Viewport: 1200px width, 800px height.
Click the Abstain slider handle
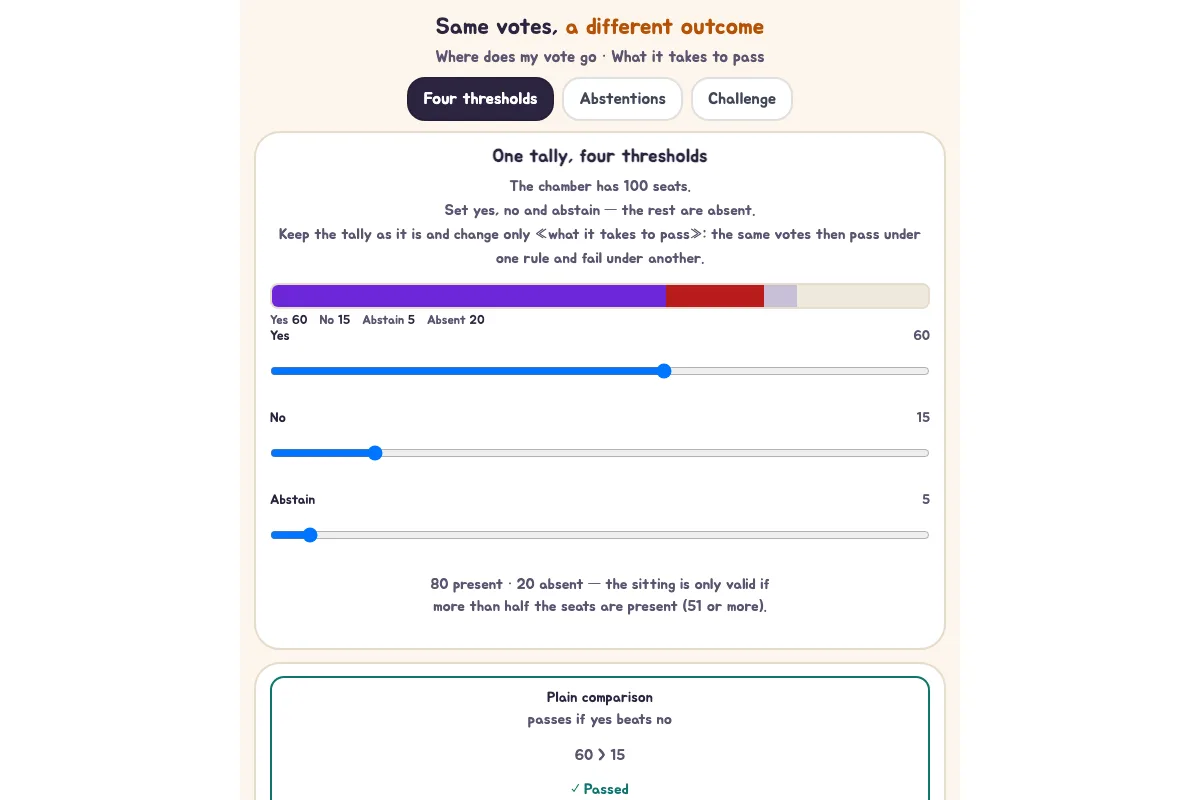pyautogui.click(x=310, y=535)
